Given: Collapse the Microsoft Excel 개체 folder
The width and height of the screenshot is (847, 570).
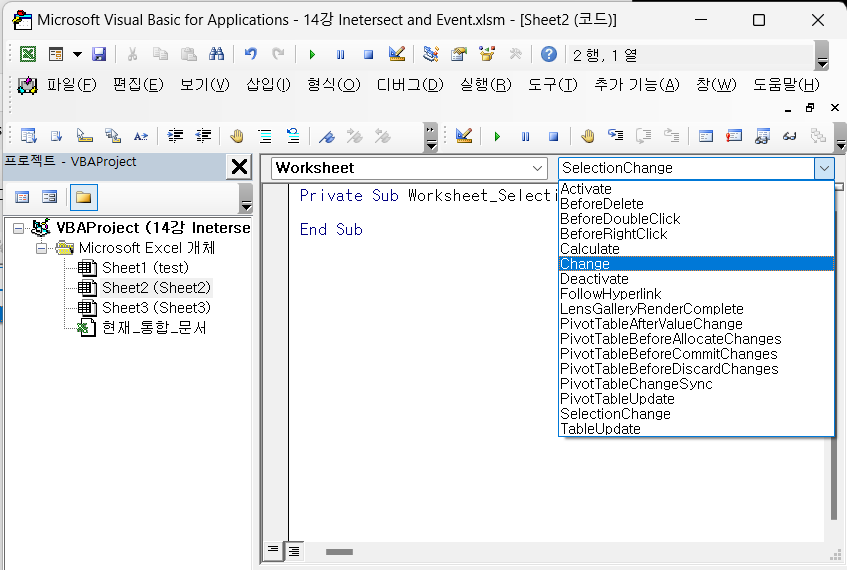Looking at the screenshot, I should click(x=42, y=249).
